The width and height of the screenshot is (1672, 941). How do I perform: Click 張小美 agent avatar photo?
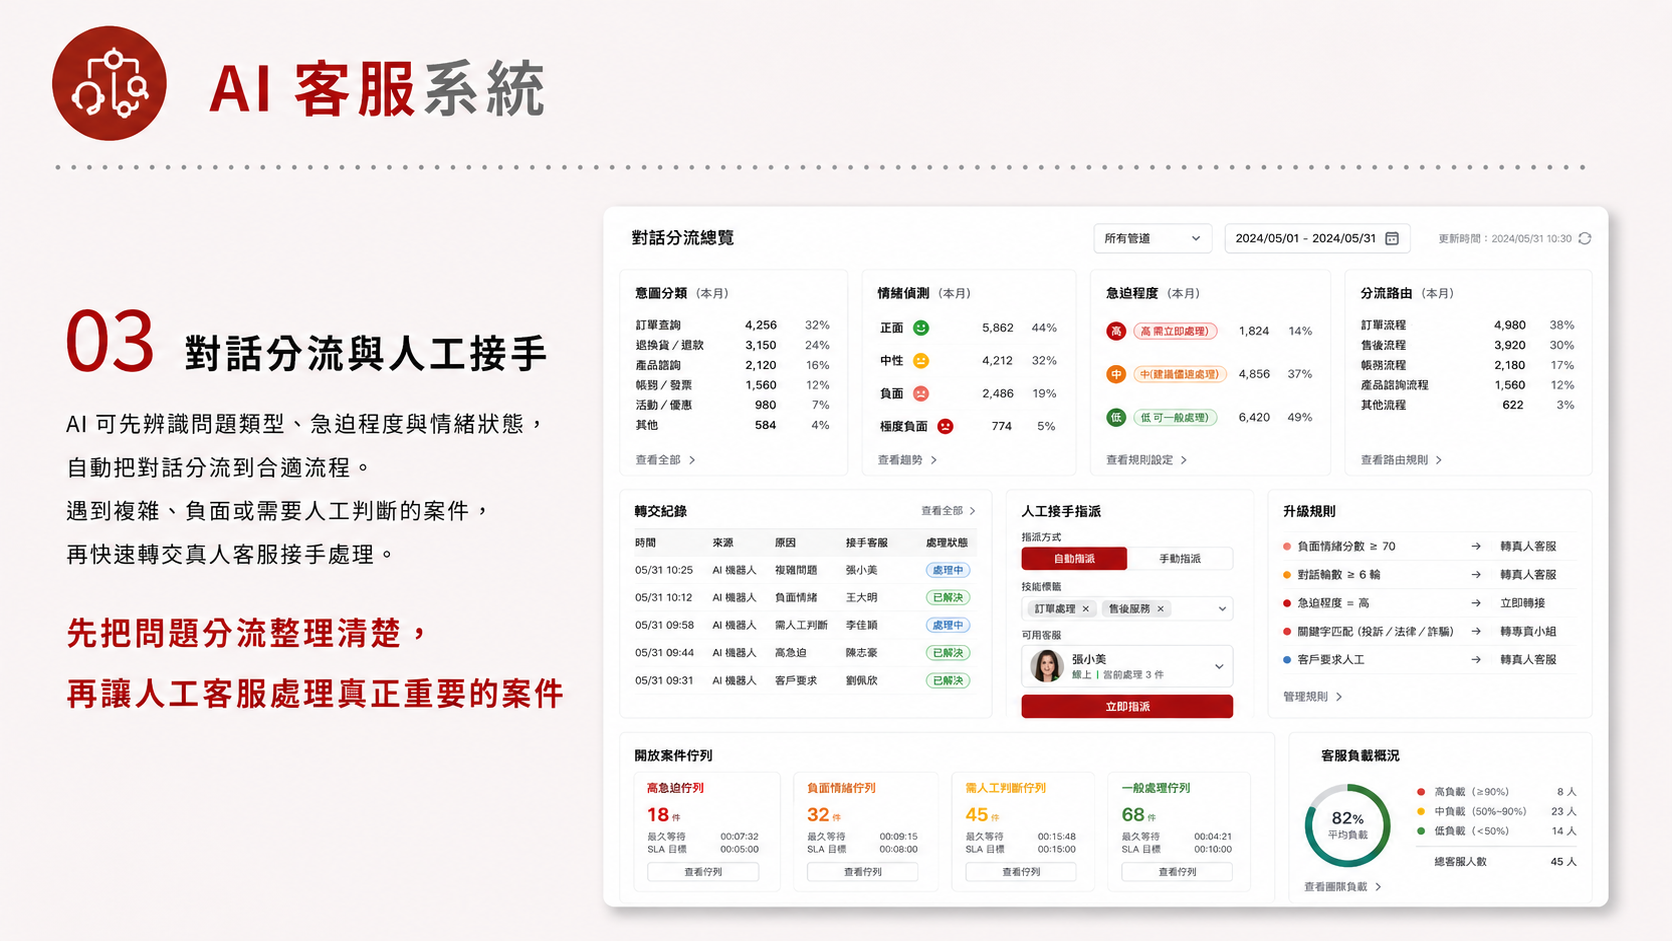click(x=1046, y=666)
